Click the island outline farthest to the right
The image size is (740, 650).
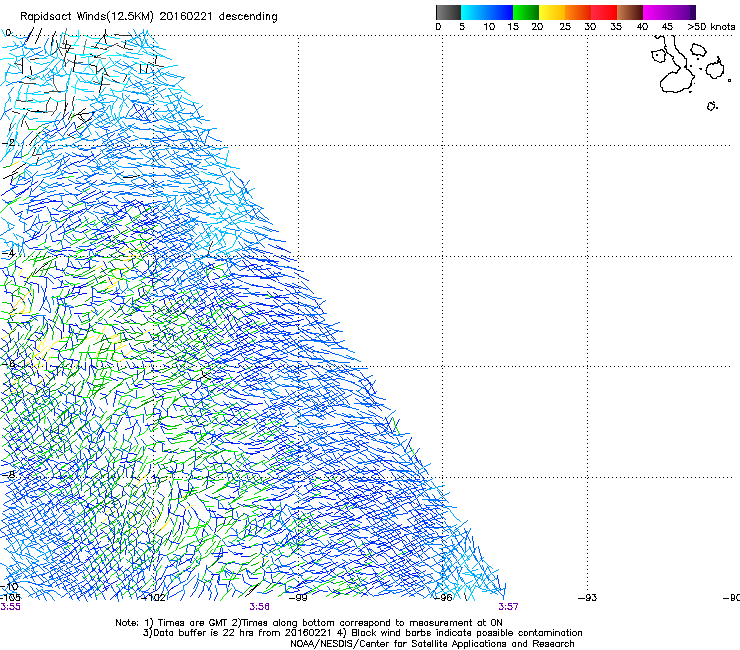[x=729, y=80]
